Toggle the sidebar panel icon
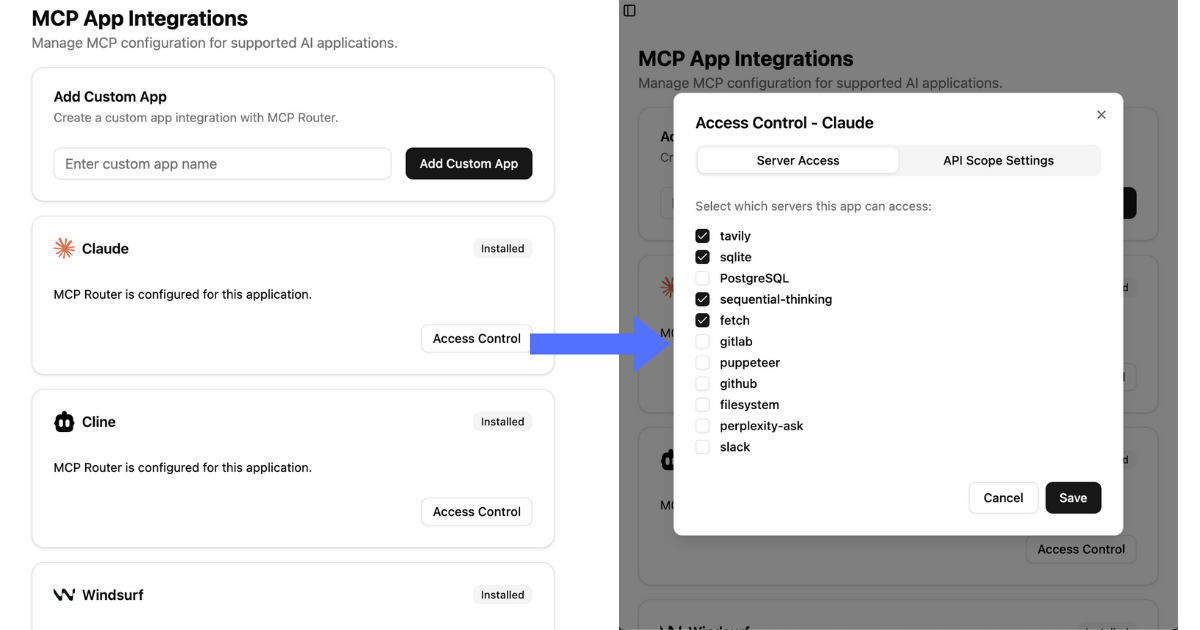 (629, 11)
